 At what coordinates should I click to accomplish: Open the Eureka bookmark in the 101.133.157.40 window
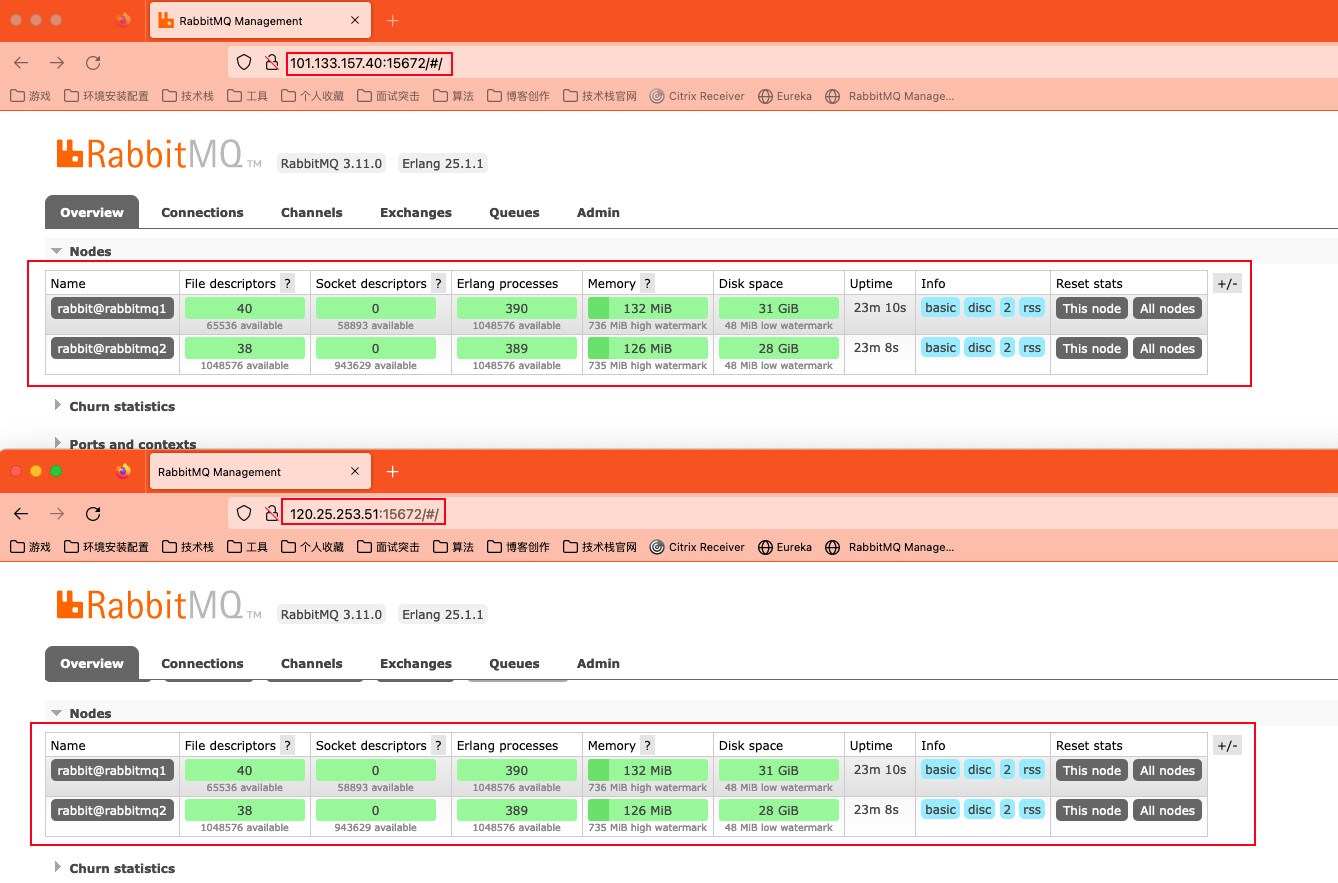pos(784,96)
